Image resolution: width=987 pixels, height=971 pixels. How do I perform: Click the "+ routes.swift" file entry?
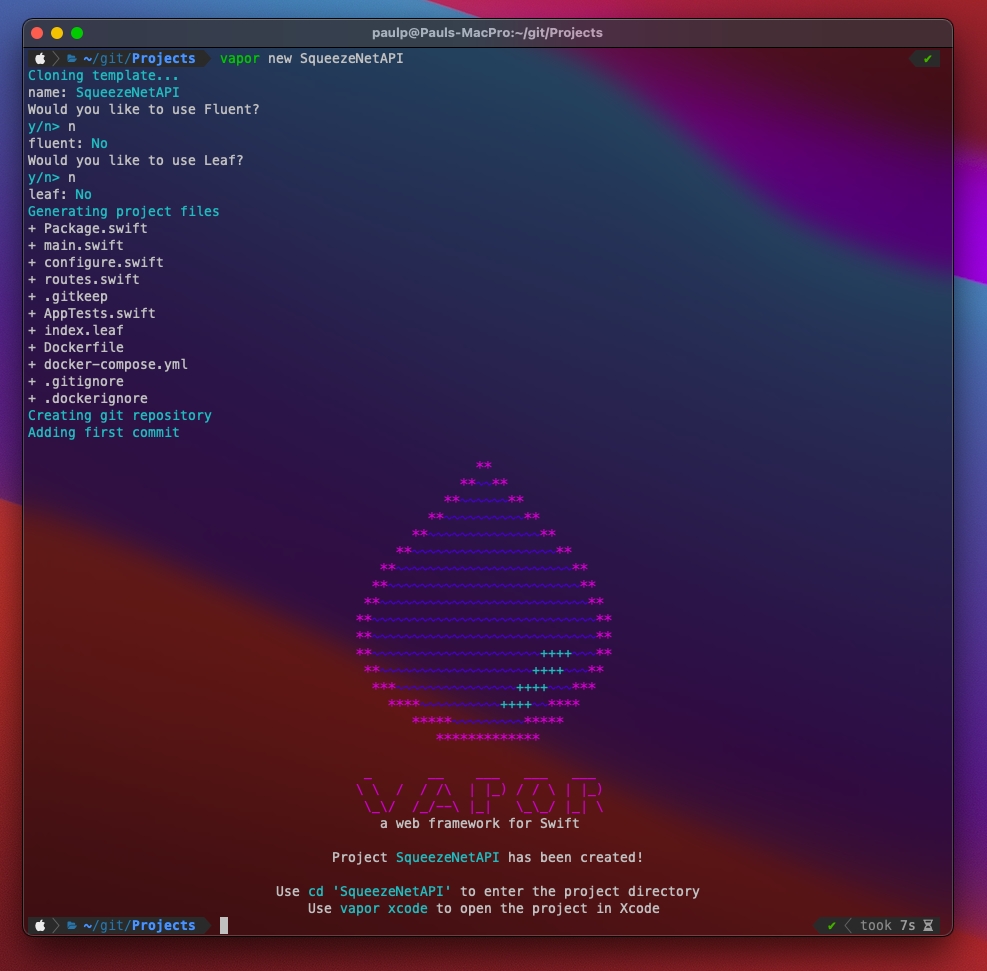click(84, 279)
